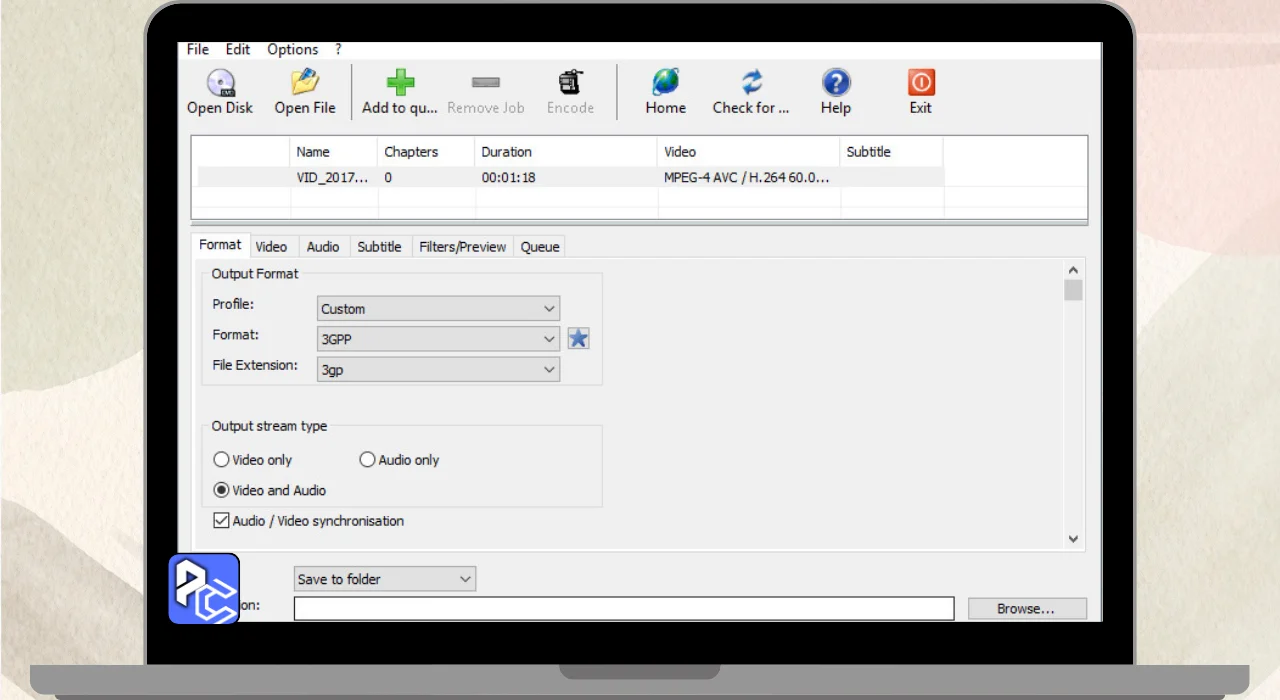Viewport: 1280px width, 700px height.
Task: Click the Check for updates icon
Action: (751, 83)
